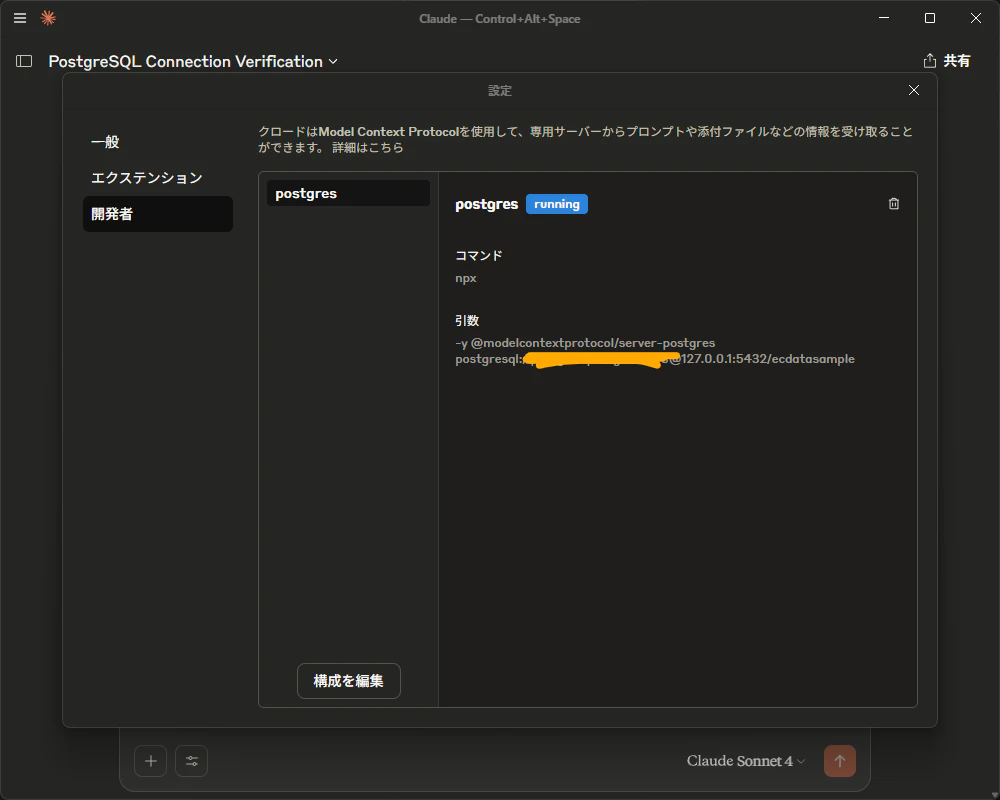
Task: Select postgres server in the list
Action: point(348,193)
